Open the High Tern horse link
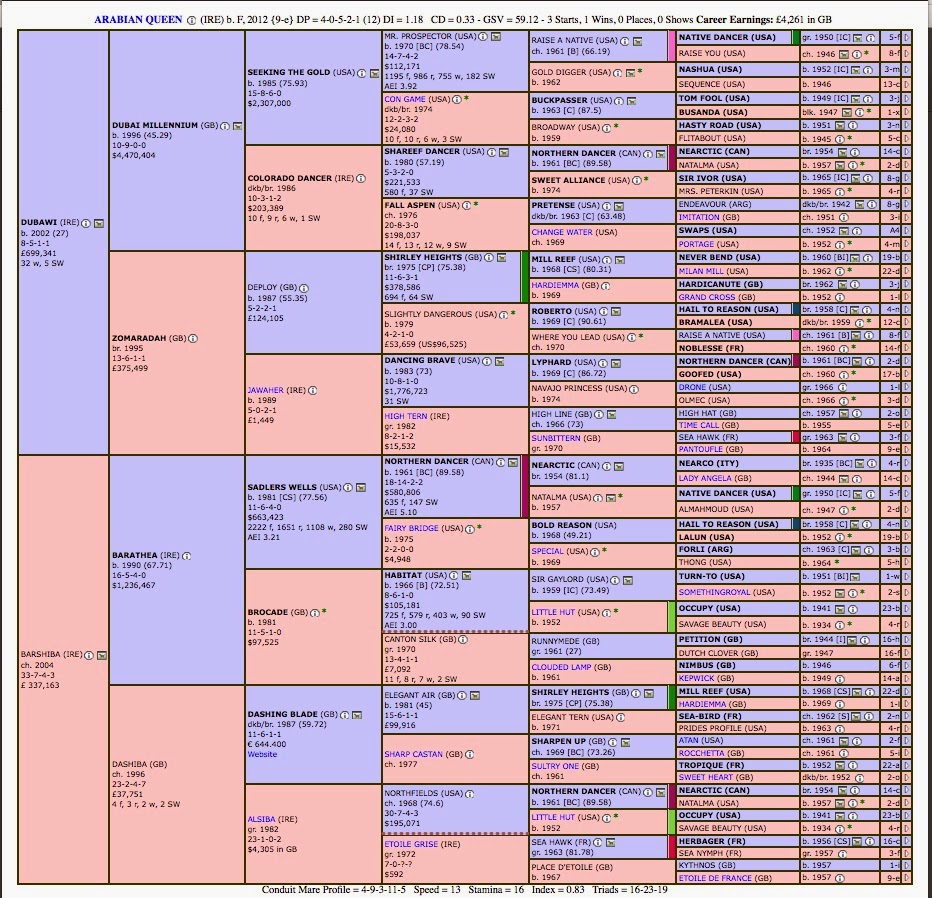The height and width of the screenshot is (898, 932). (405, 417)
